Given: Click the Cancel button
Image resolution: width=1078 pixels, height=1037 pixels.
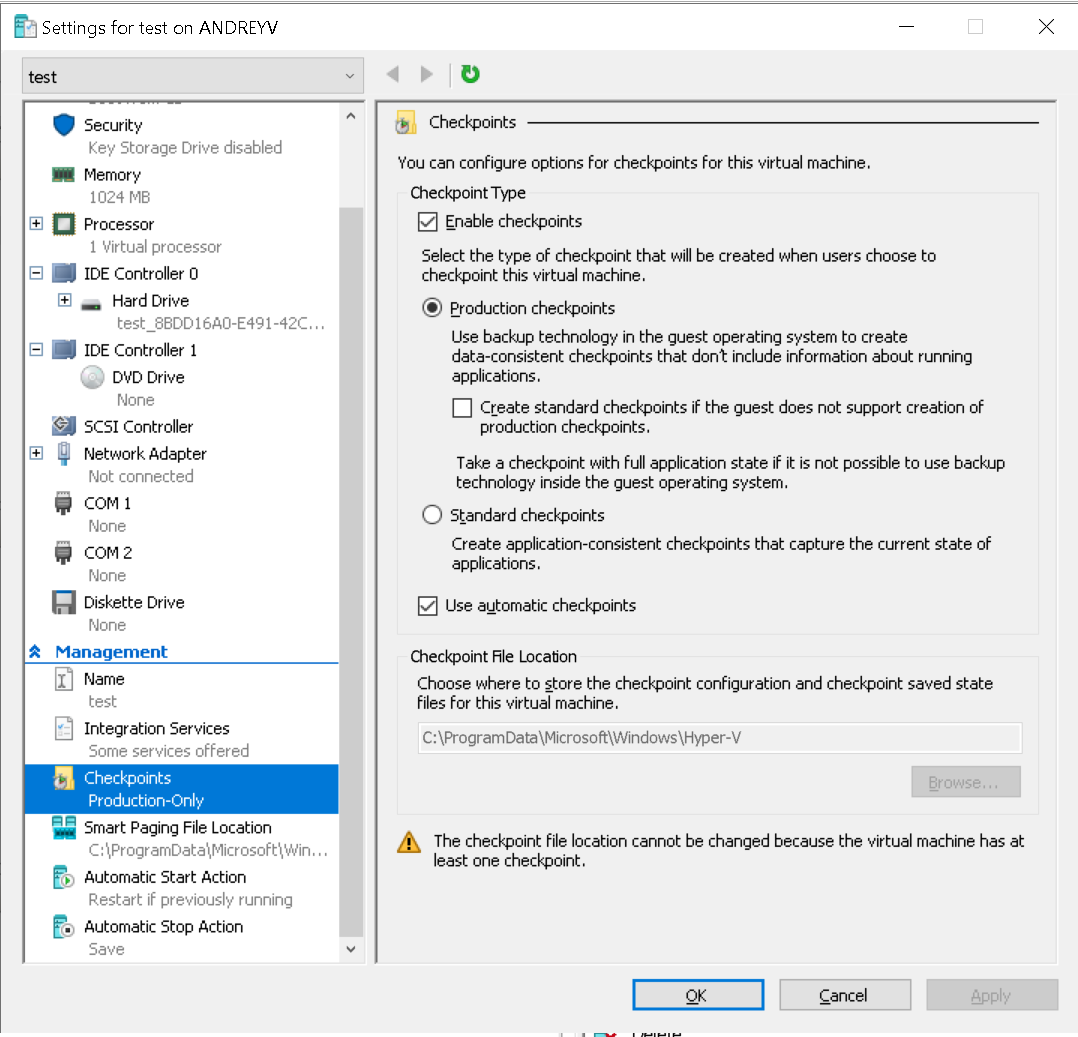Looking at the screenshot, I should 844,995.
